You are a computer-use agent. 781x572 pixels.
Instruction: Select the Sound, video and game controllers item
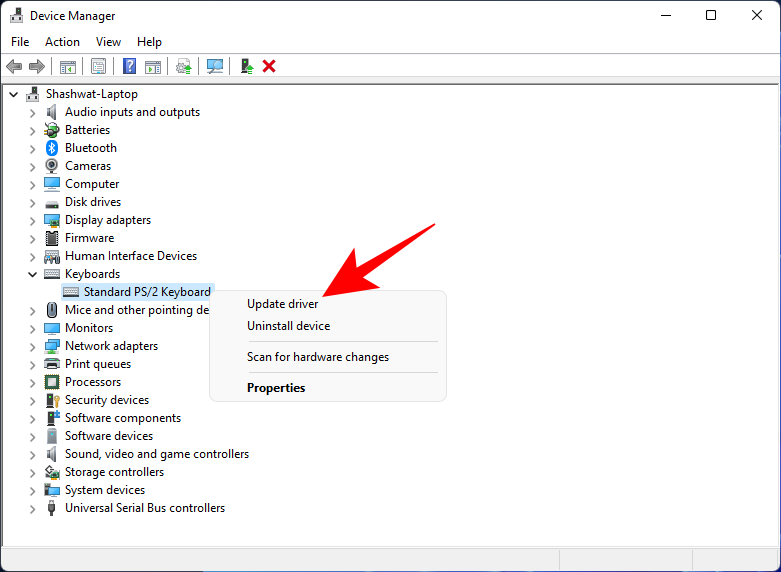(x=156, y=454)
